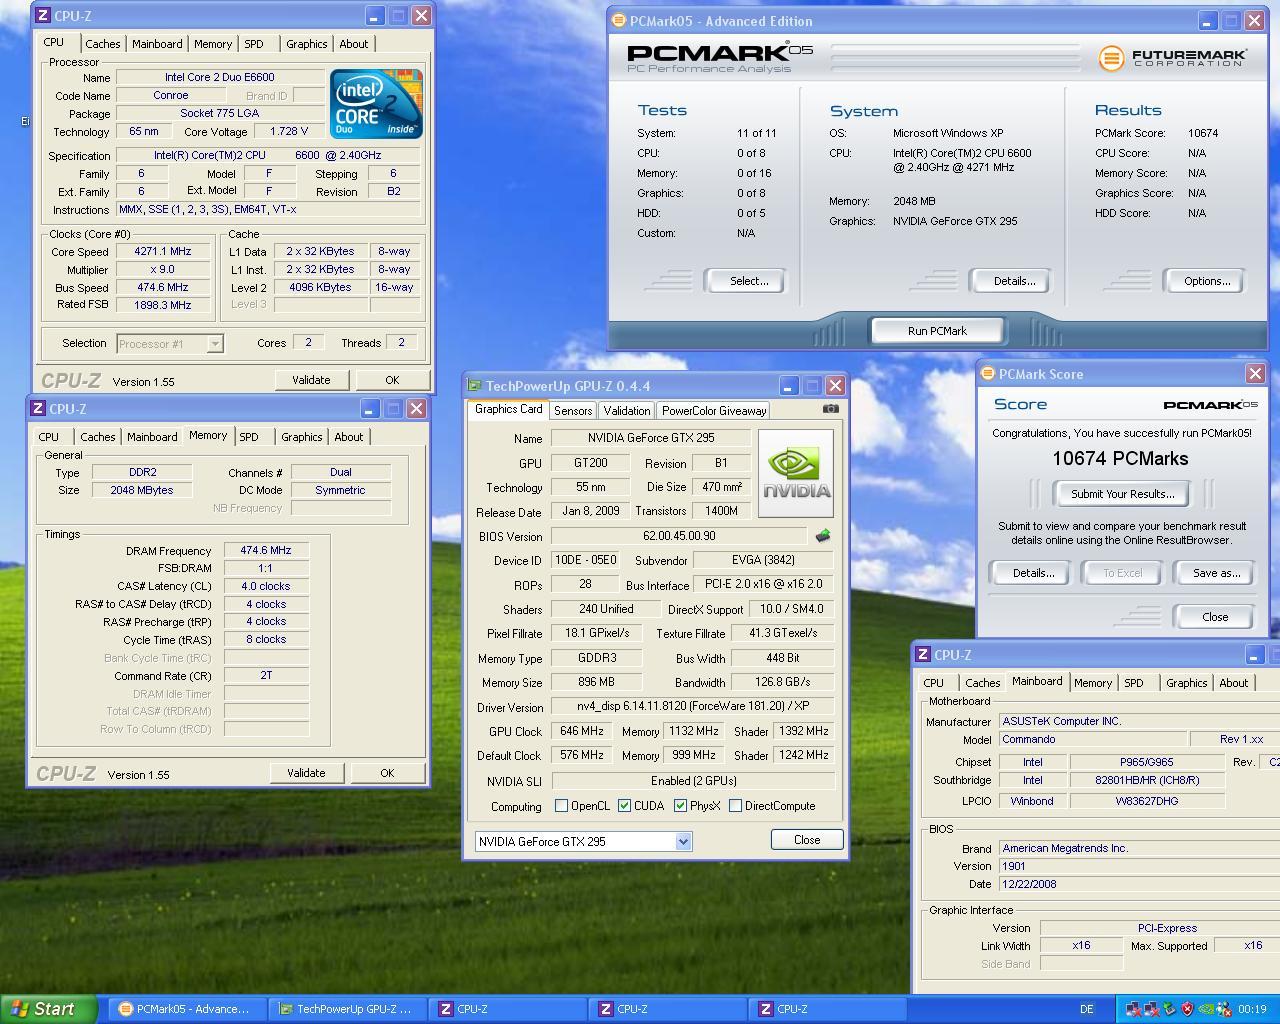Click the DE language indicator on taskbar
Viewport: 1280px width, 1024px height.
pos(1087,1009)
